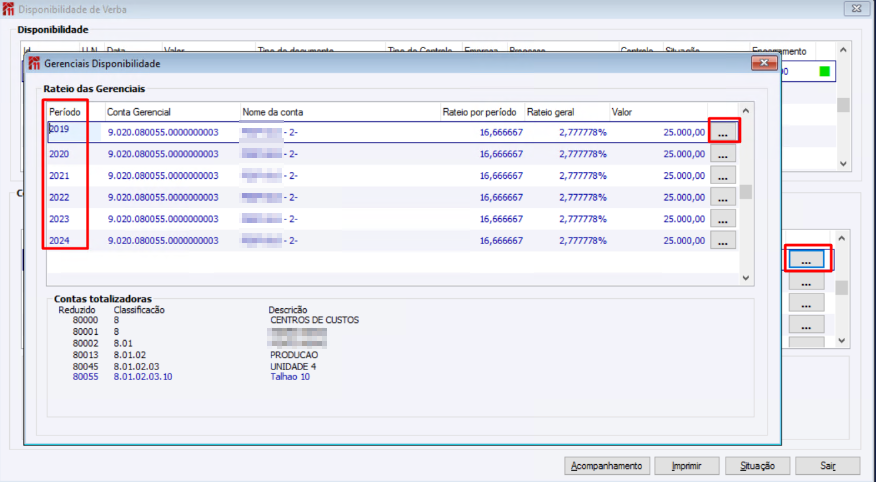The width and height of the screenshot is (877, 482).
Task: Click the third ellipsis button in background window
Action: tap(806, 304)
